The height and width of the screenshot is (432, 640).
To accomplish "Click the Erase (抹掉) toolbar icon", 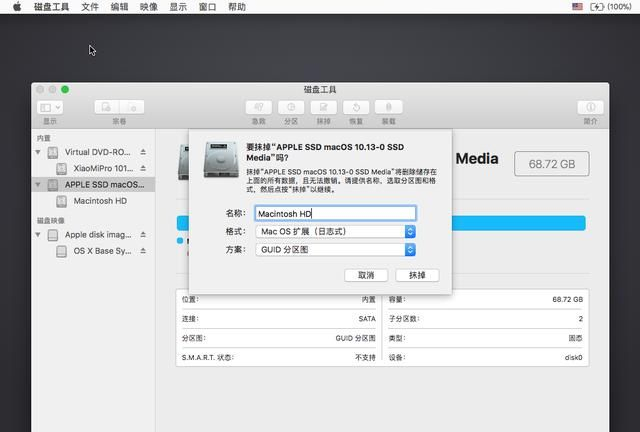I will click(324, 107).
